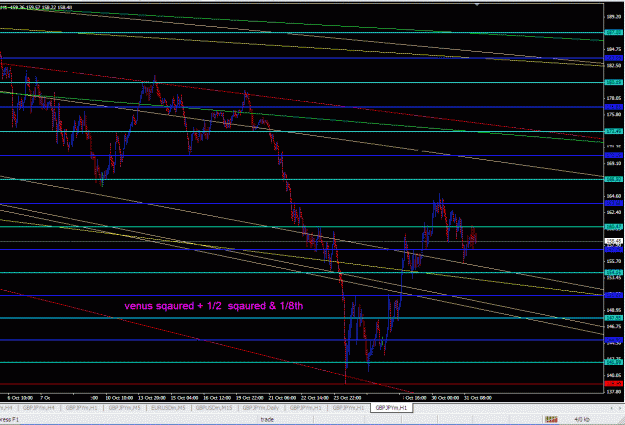Click time axis label 31 Oct 08:00
This screenshot has height=425, width=625.
(478, 398)
